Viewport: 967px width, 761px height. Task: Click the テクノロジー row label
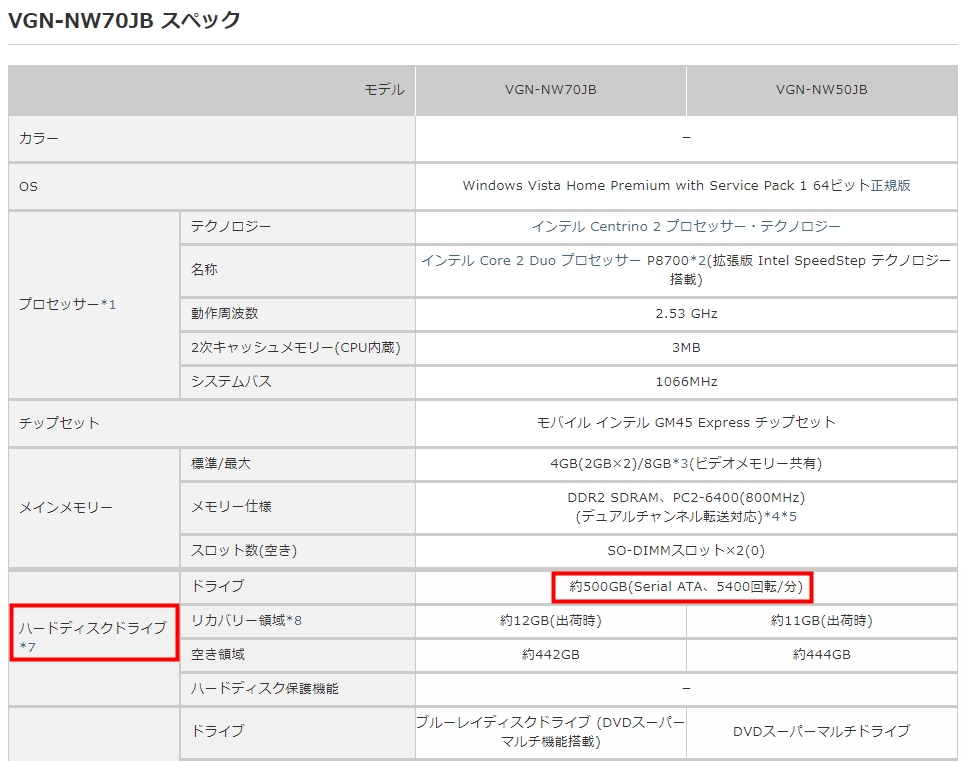pos(297,227)
